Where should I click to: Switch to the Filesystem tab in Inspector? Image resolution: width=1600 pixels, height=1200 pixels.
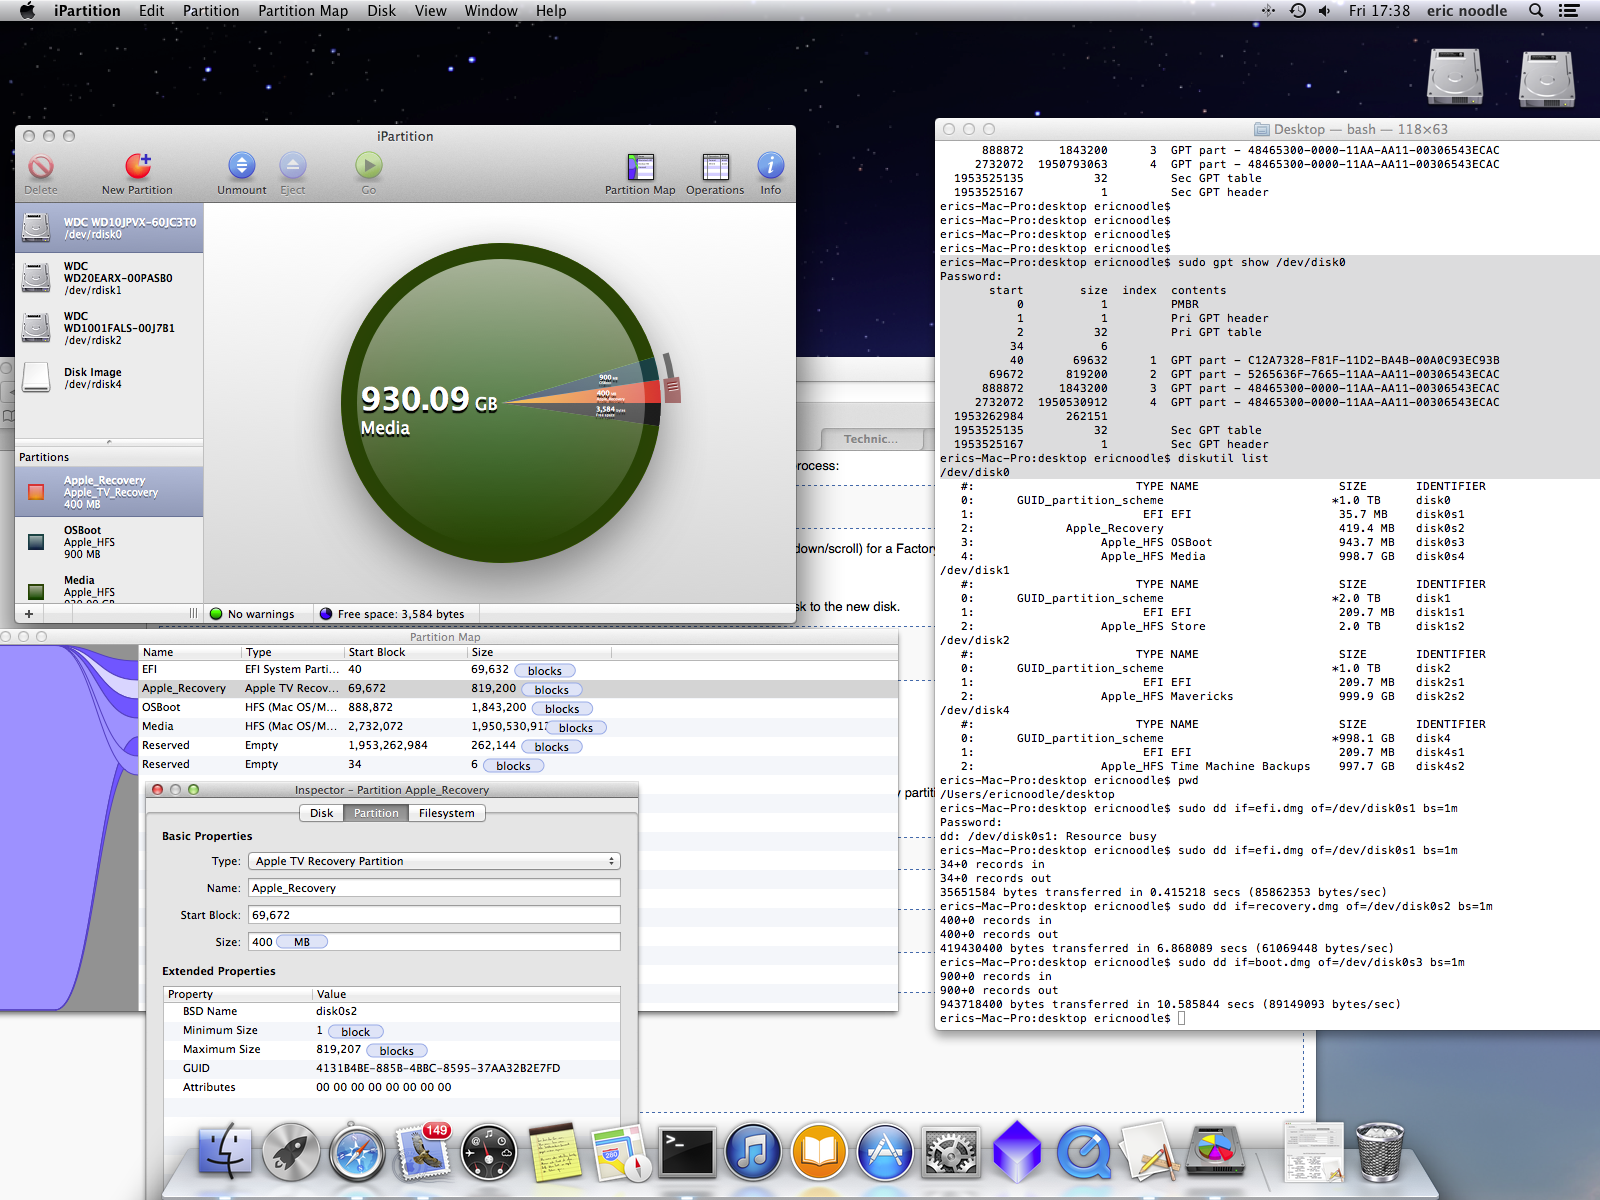[447, 813]
